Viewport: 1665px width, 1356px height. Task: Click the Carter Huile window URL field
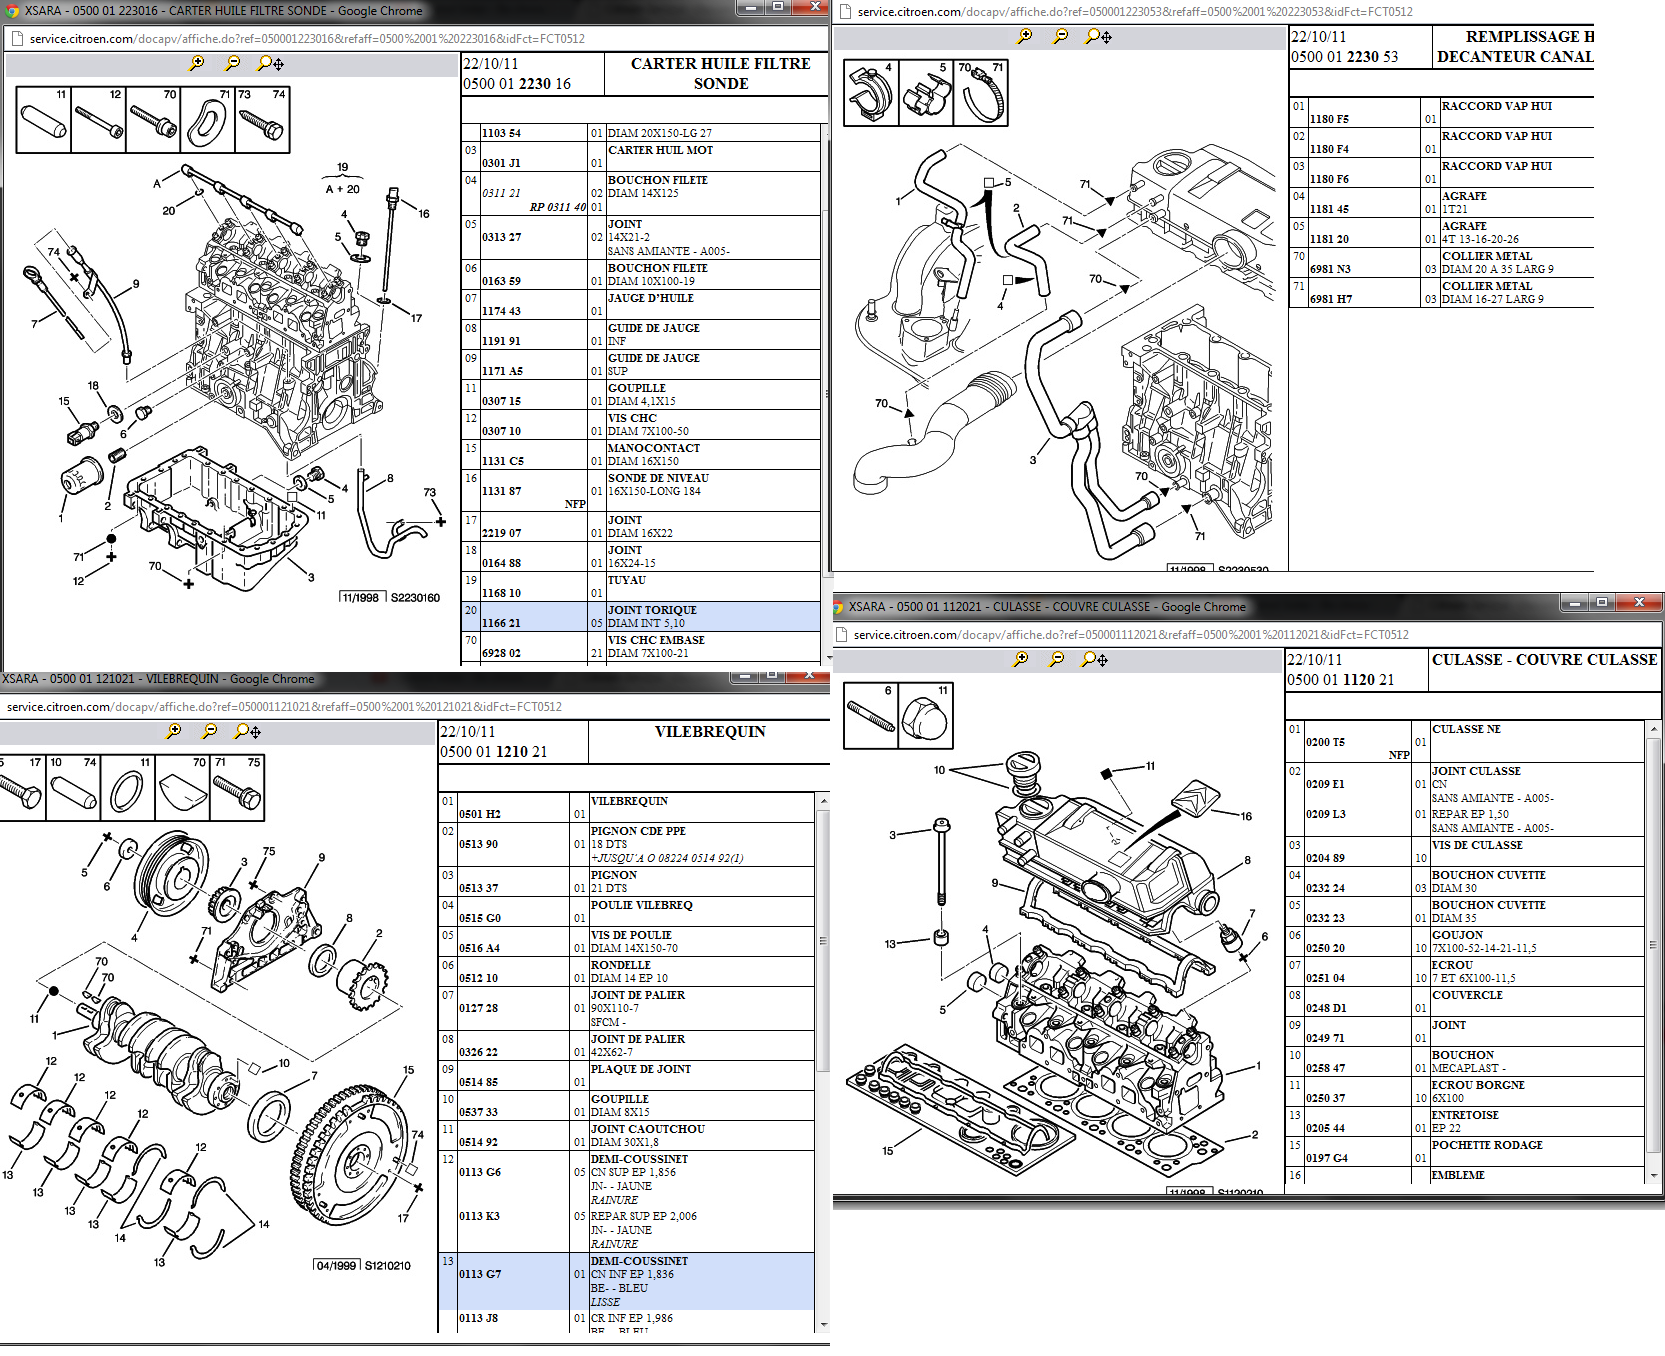[x=307, y=39]
